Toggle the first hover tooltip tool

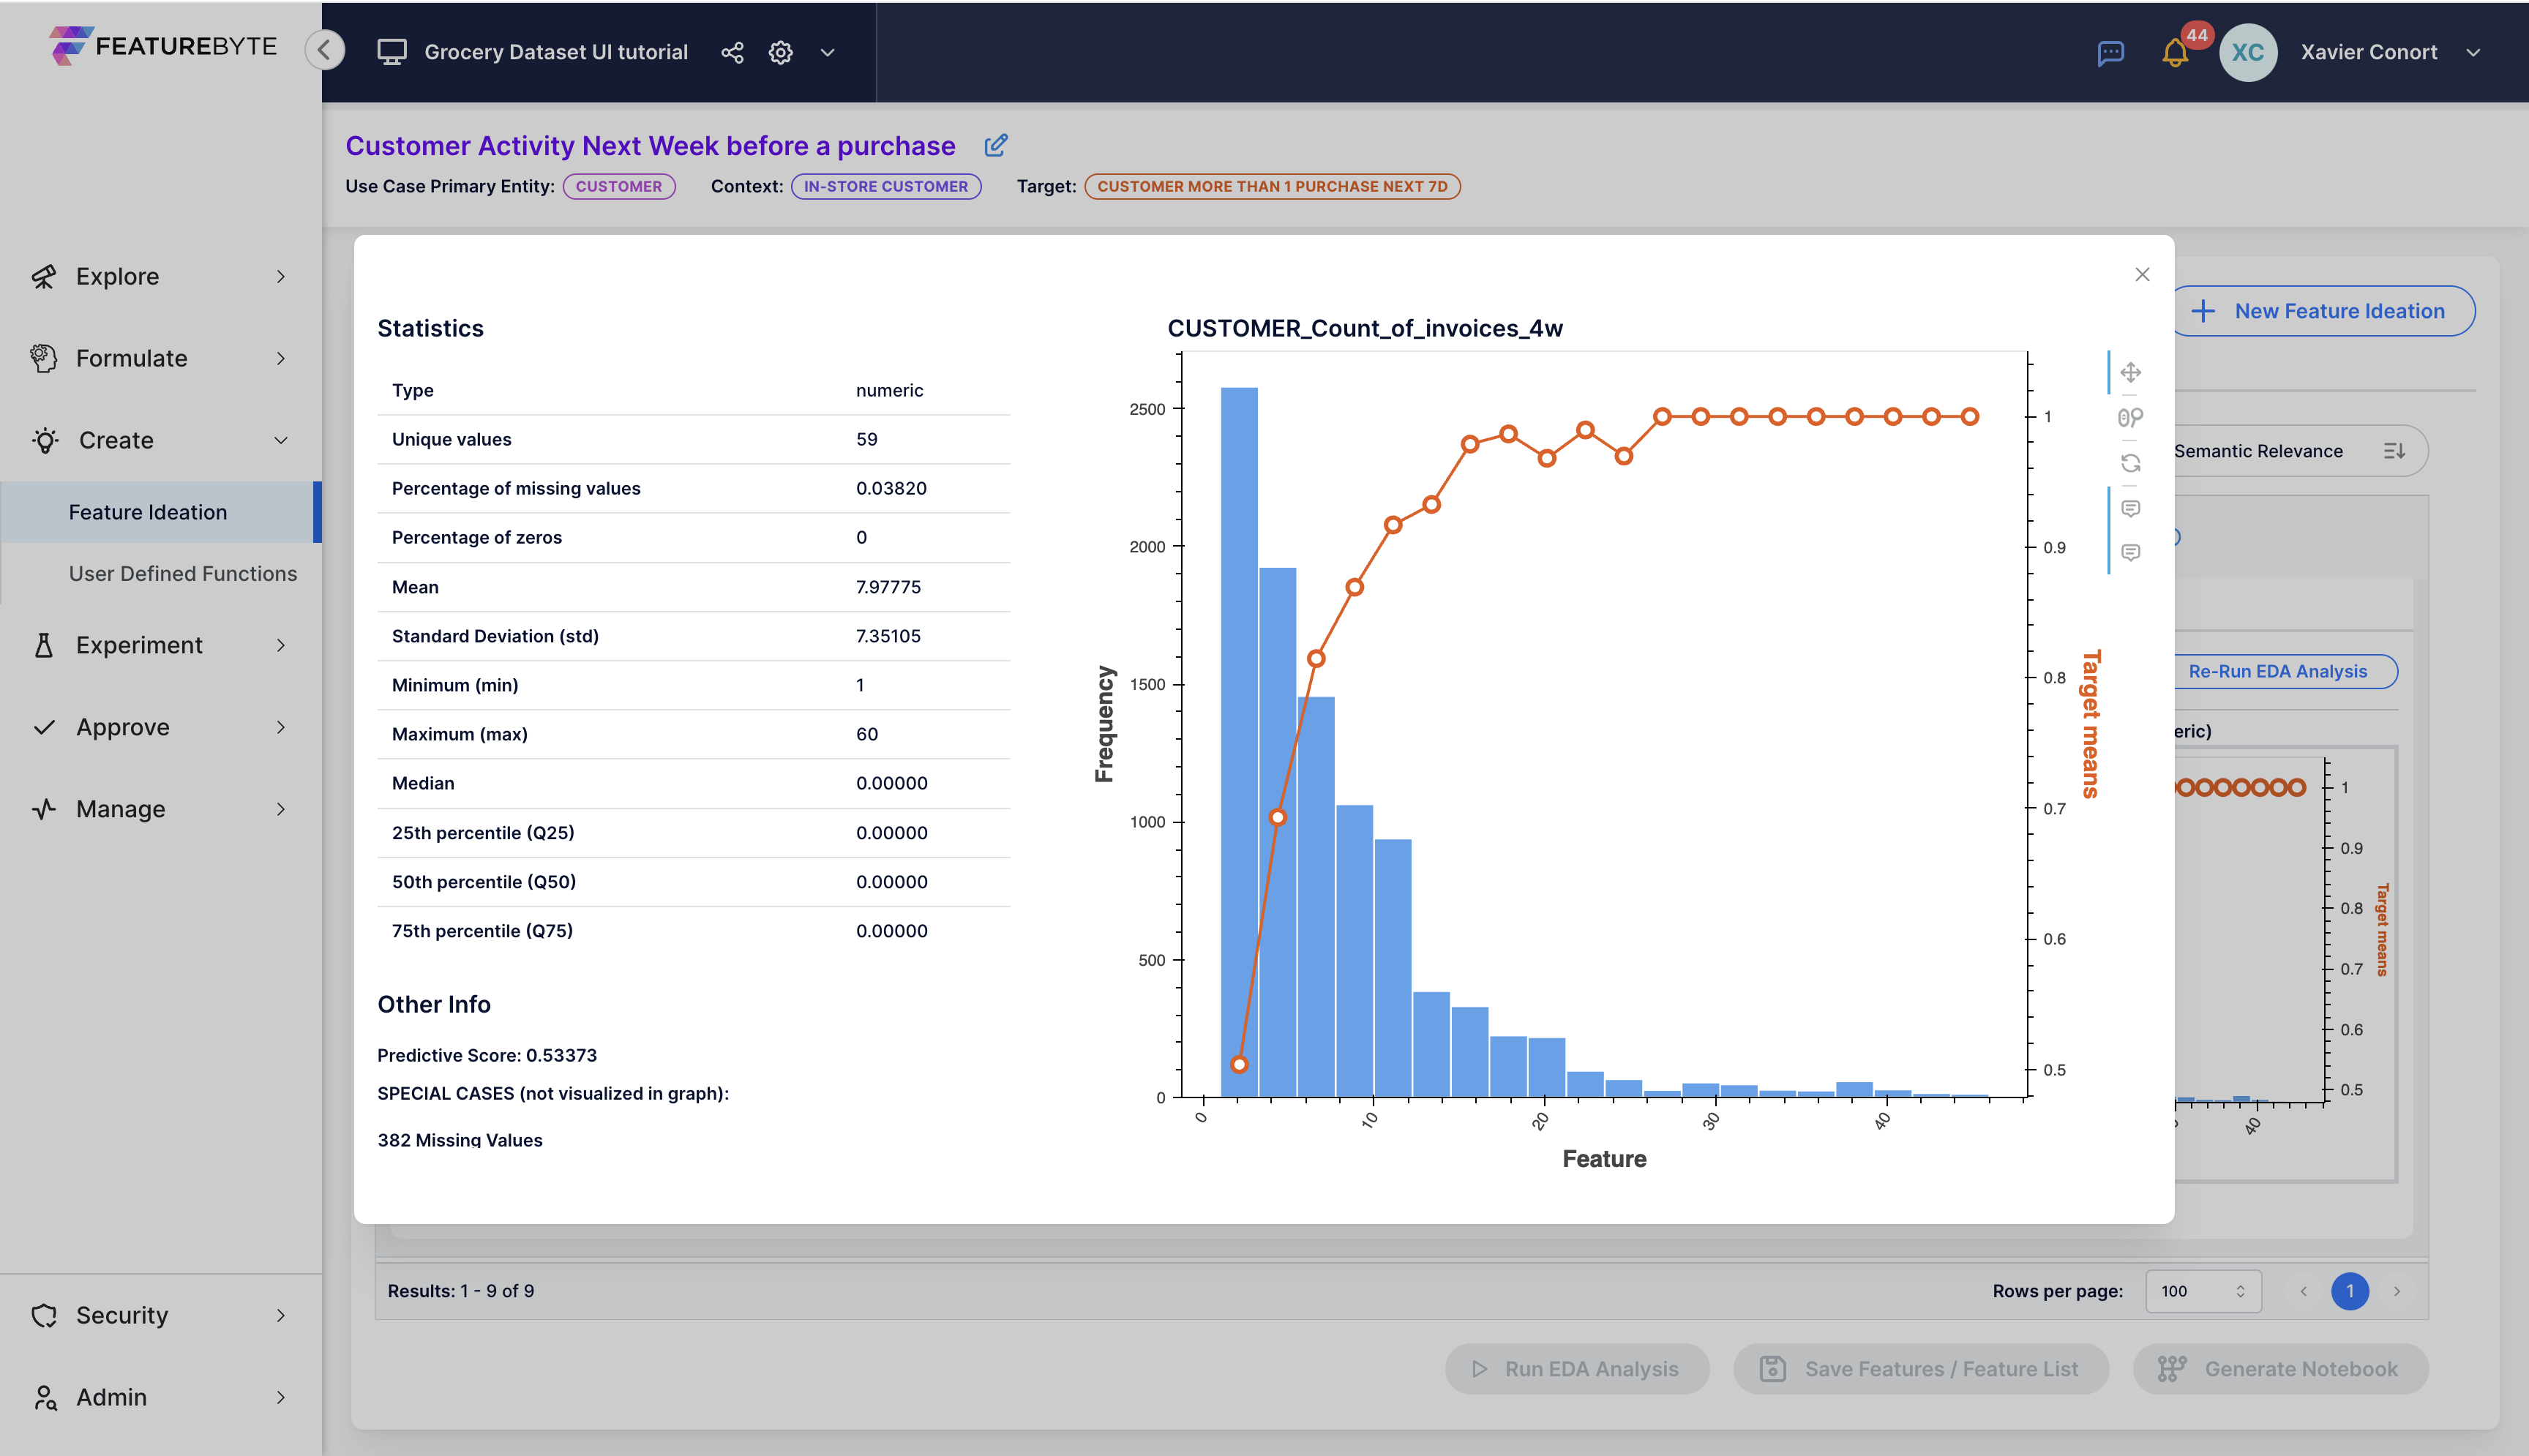point(2131,509)
